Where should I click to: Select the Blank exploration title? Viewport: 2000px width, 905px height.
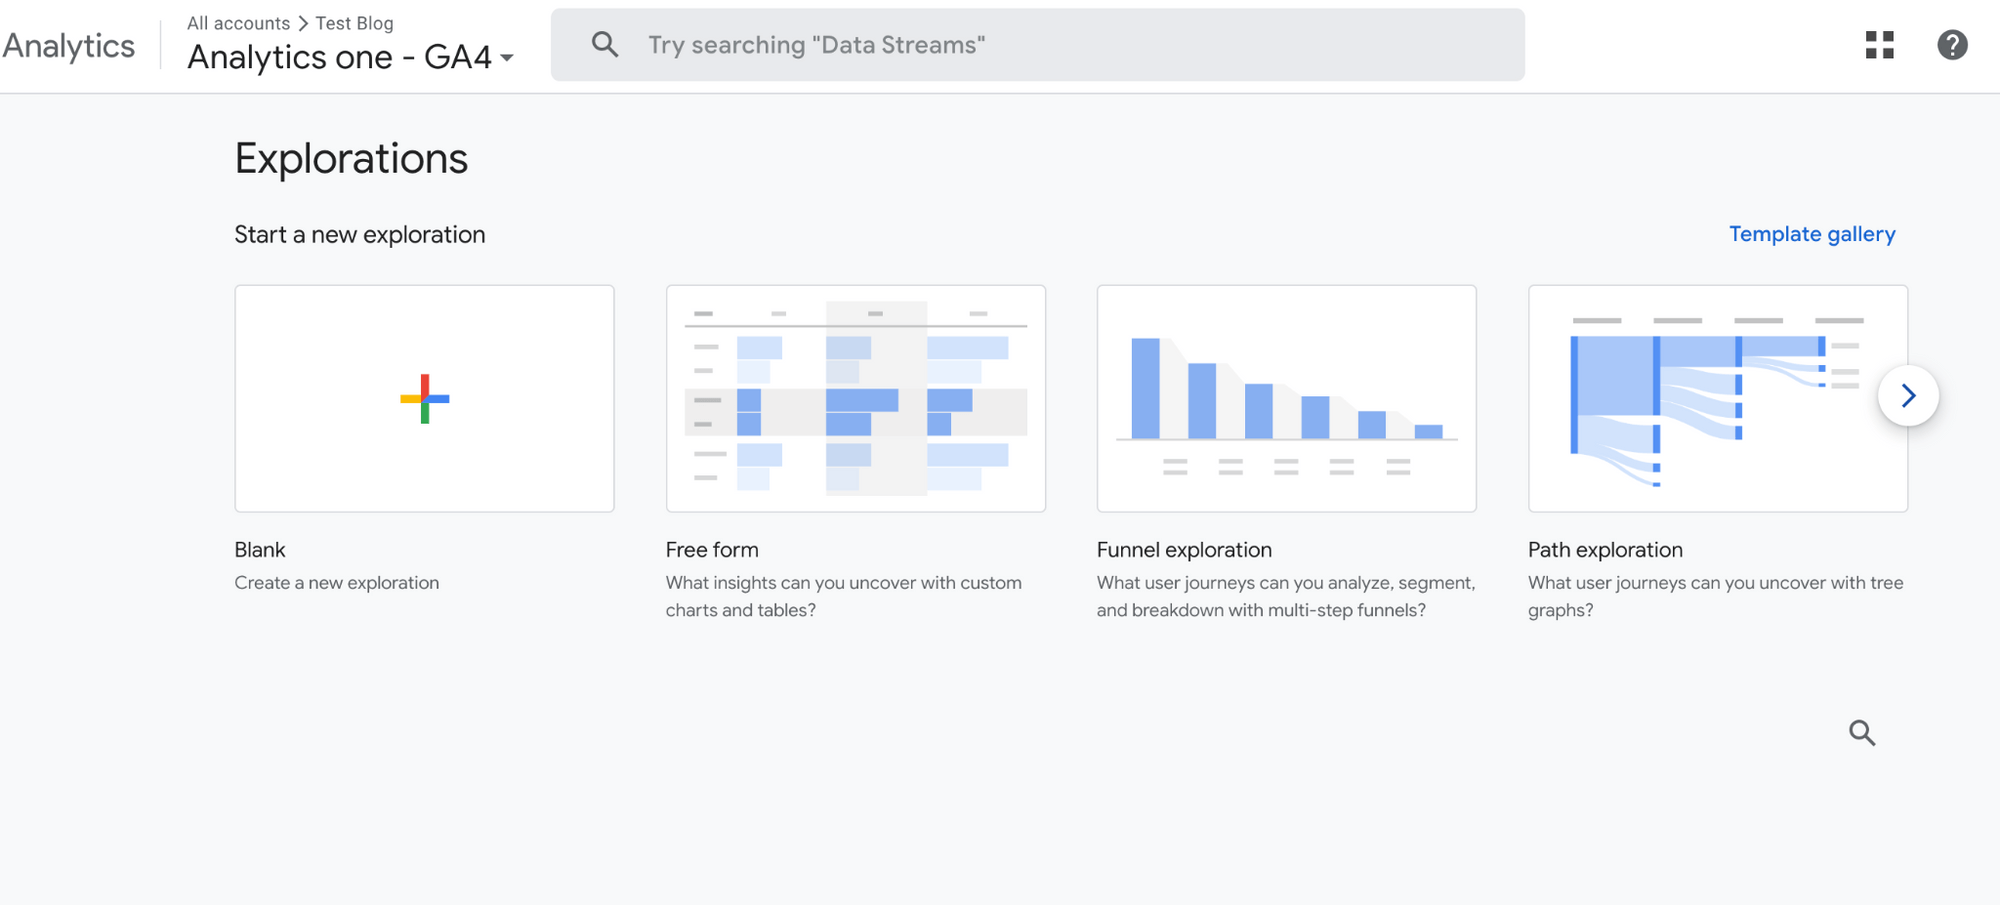260,550
